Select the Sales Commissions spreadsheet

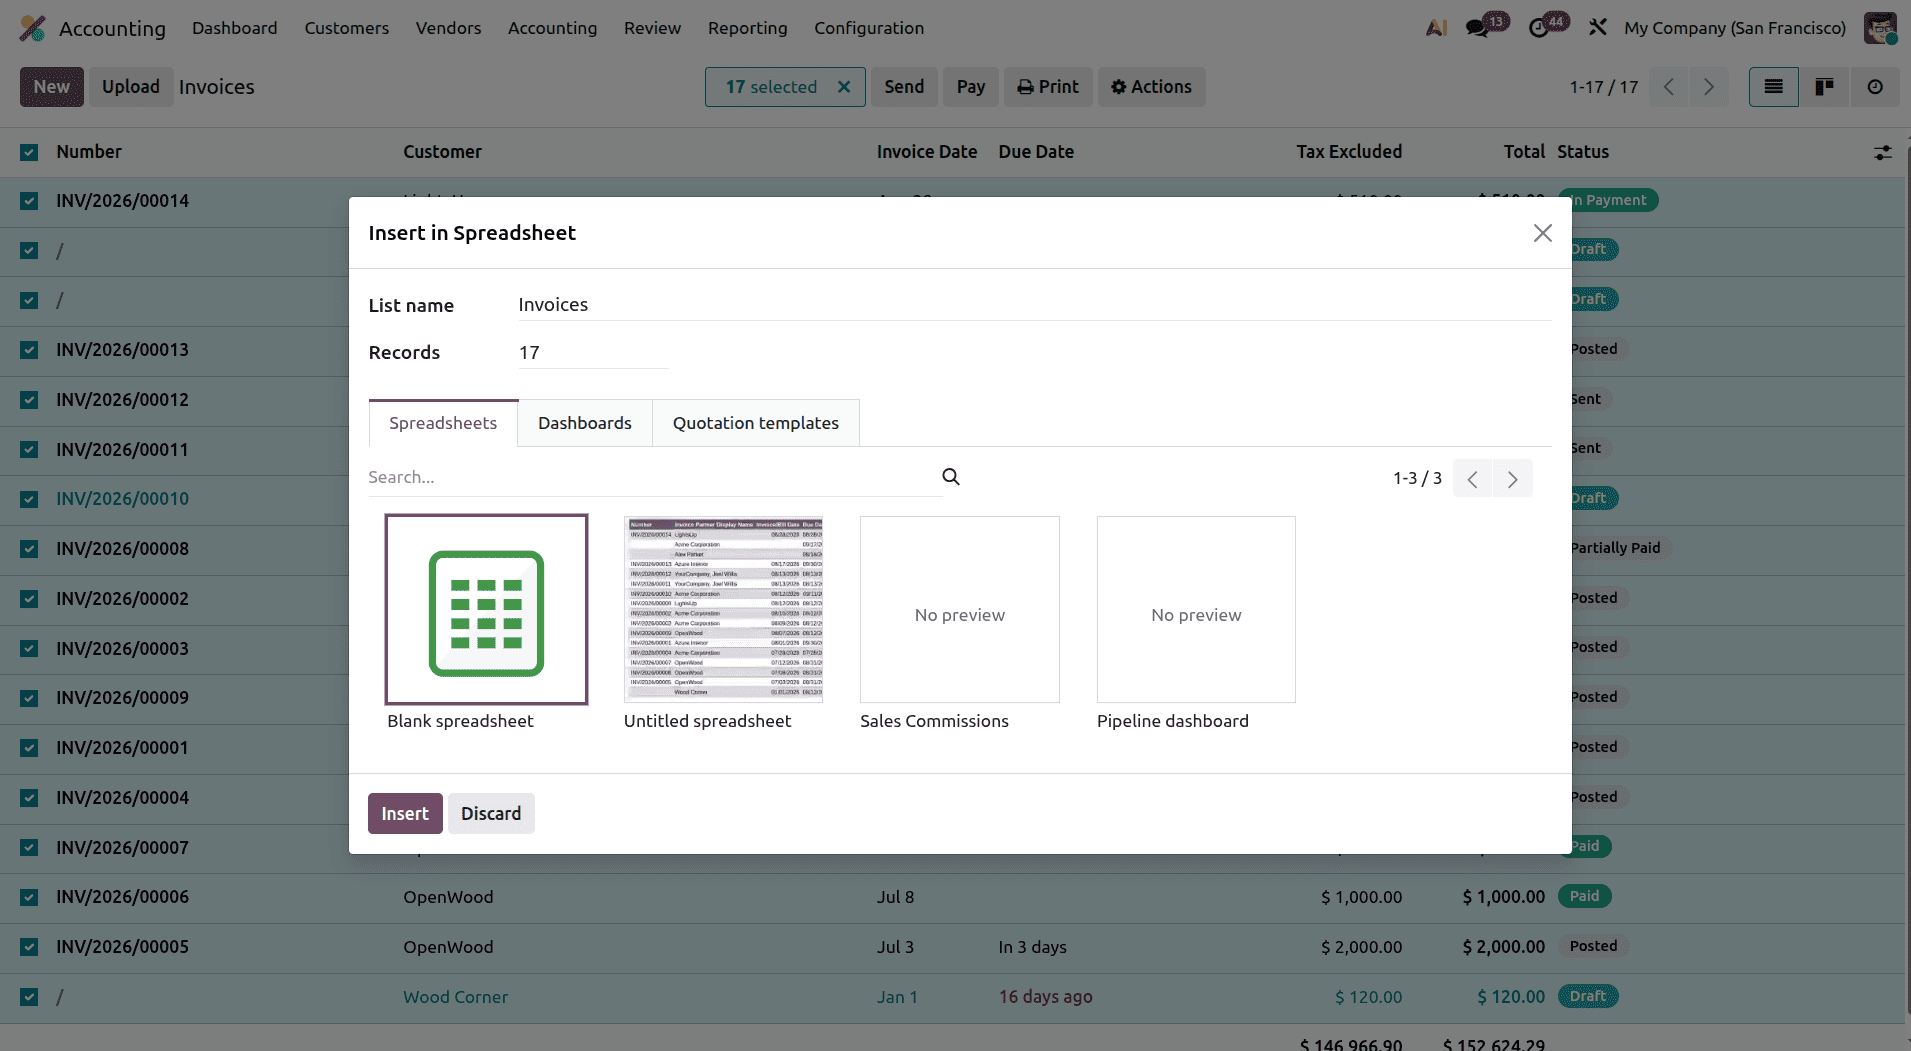(x=960, y=609)
